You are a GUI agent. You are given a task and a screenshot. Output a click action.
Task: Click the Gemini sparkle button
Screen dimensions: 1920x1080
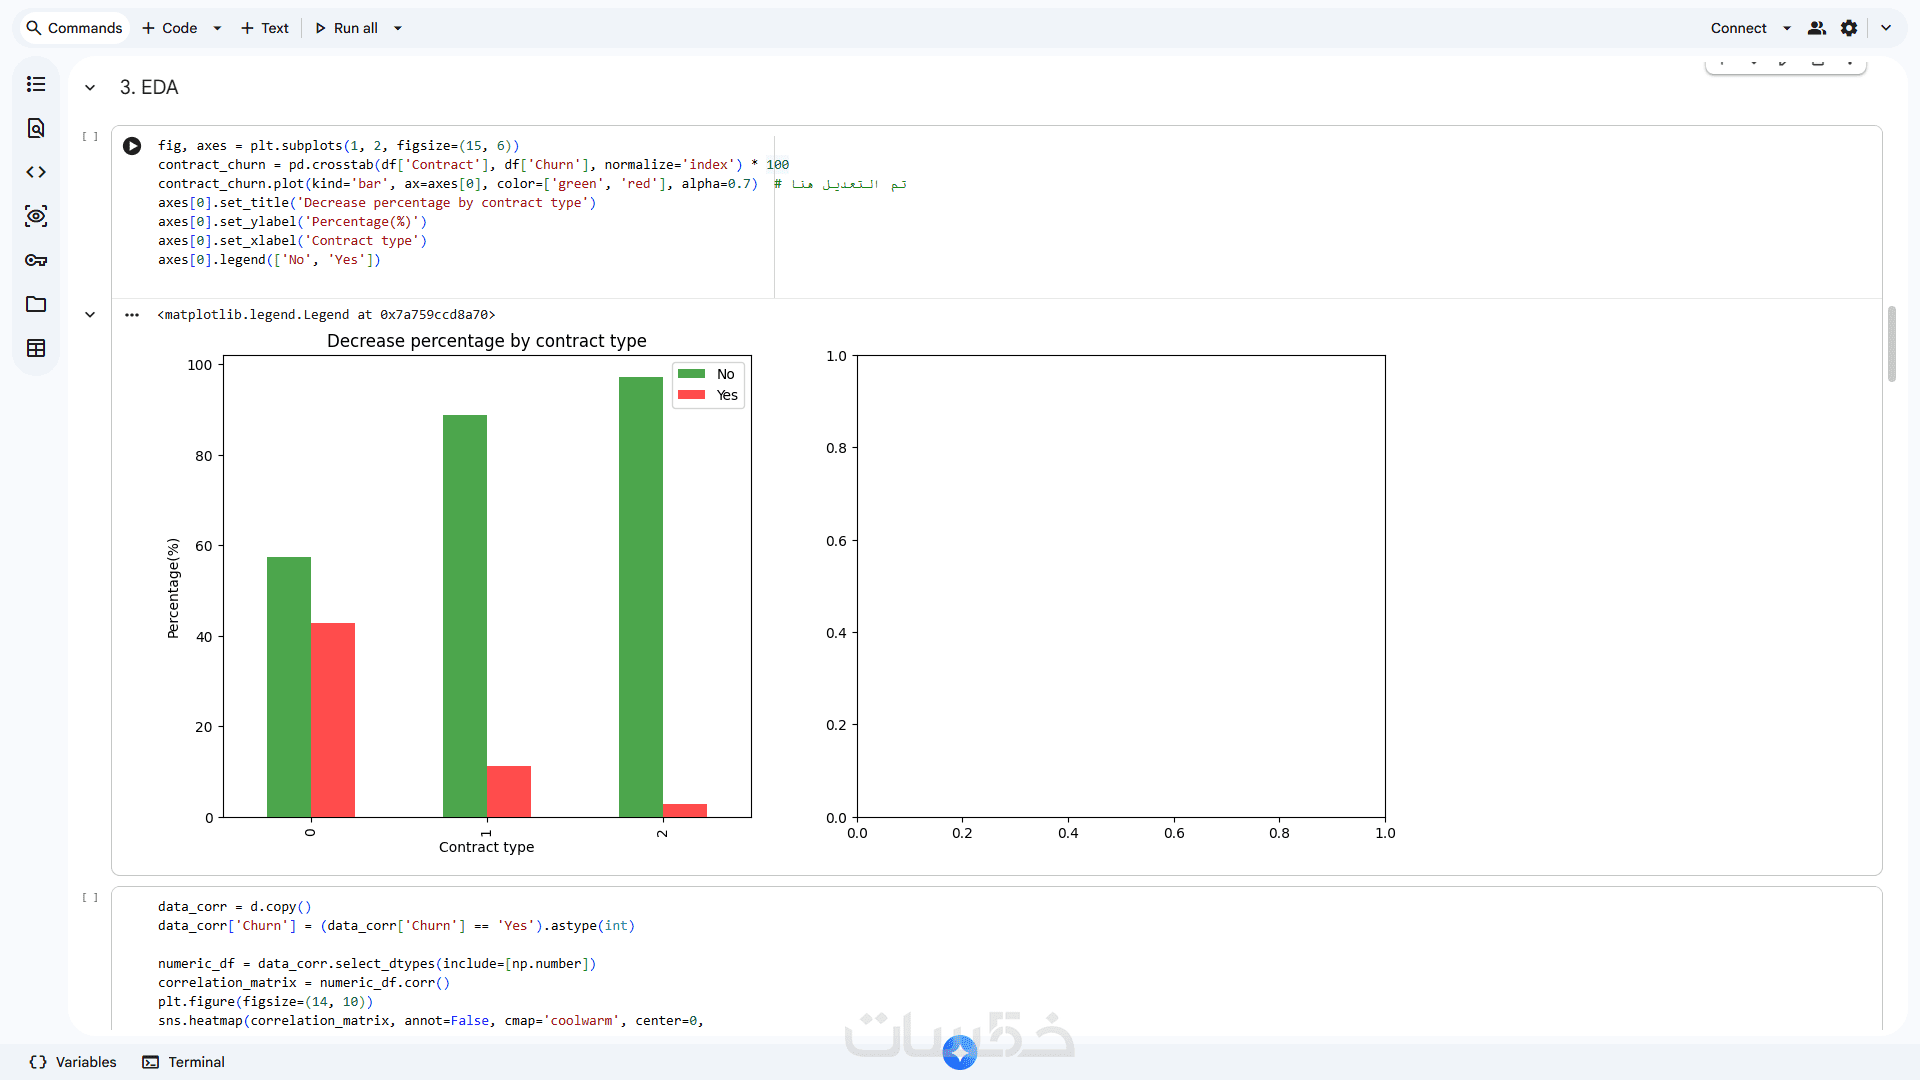(960, 1052)
